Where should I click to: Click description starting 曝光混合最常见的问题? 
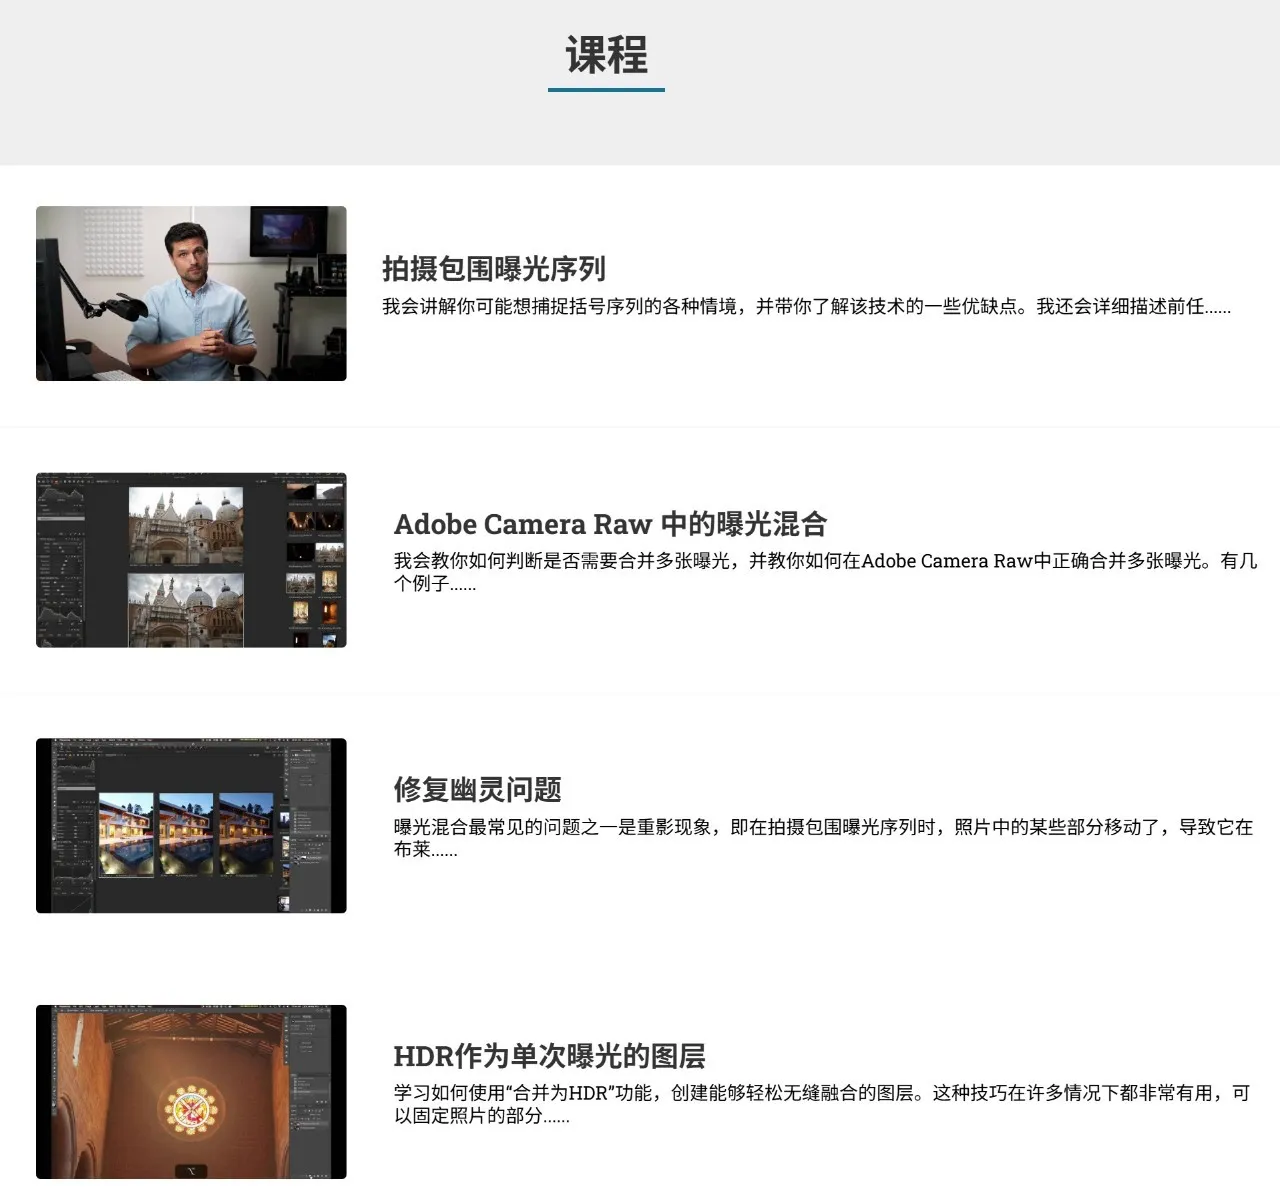(x=824, y=838)
